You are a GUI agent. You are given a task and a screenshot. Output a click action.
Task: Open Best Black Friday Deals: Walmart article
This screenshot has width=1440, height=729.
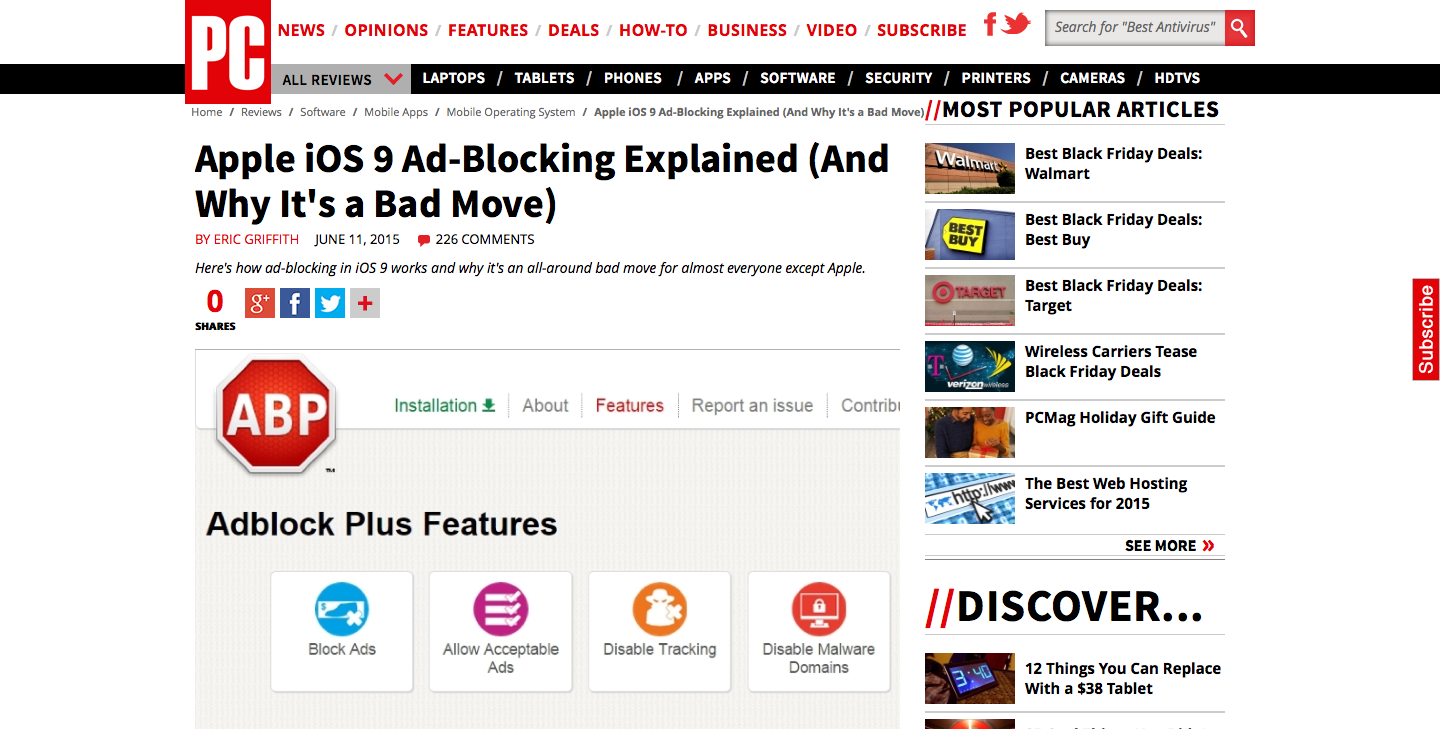click(1114, 164)
